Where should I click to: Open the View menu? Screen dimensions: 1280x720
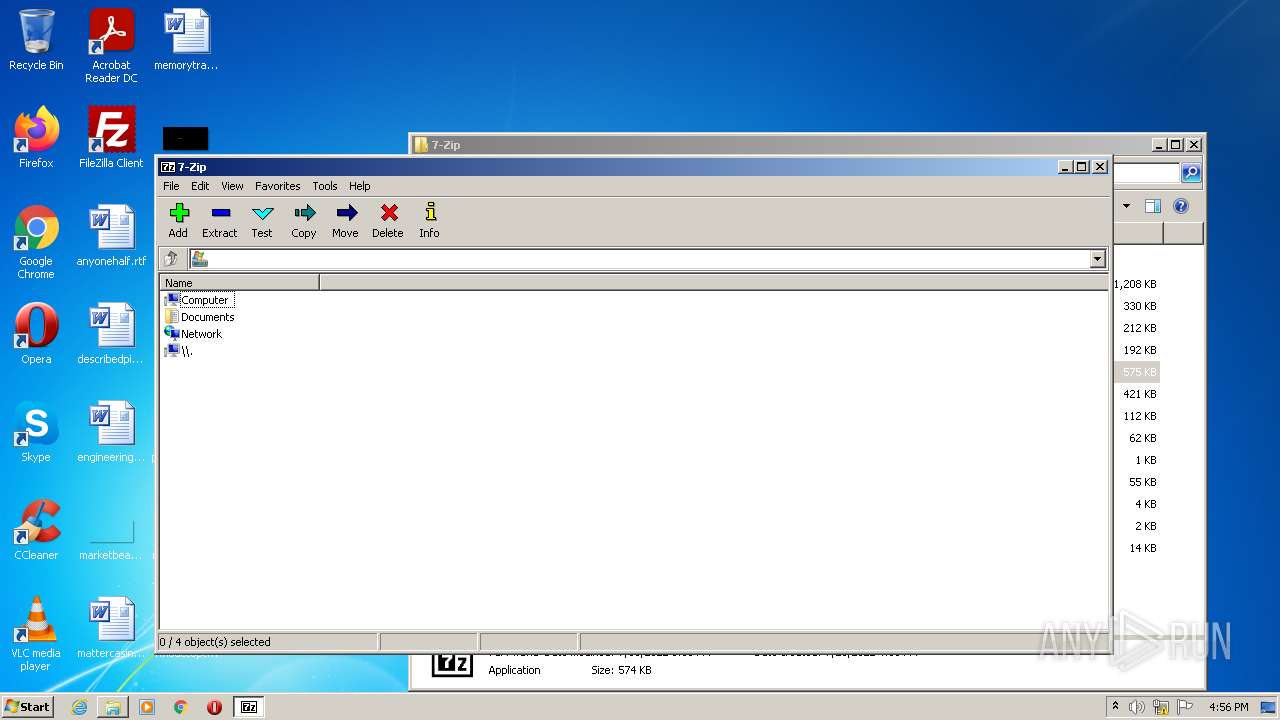[232, 186]
